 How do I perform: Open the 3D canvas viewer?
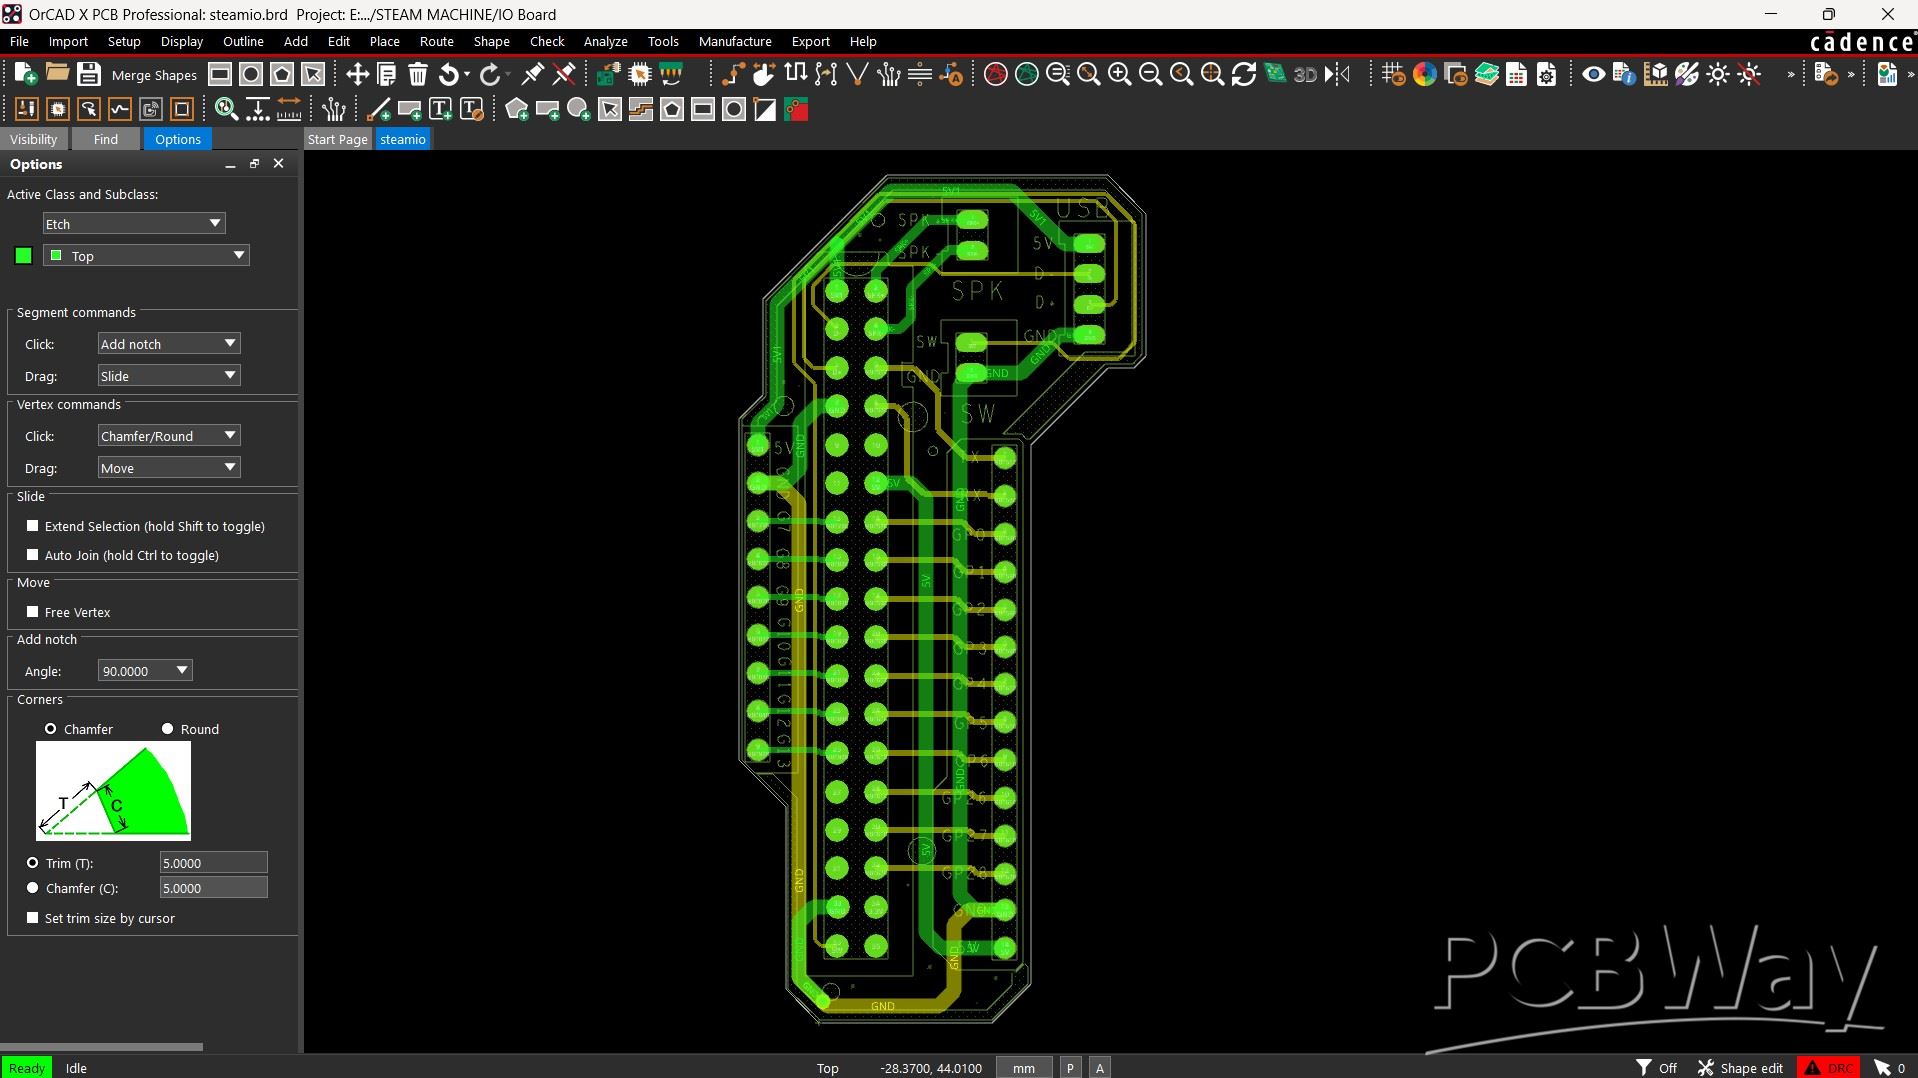pos(1305,74)
